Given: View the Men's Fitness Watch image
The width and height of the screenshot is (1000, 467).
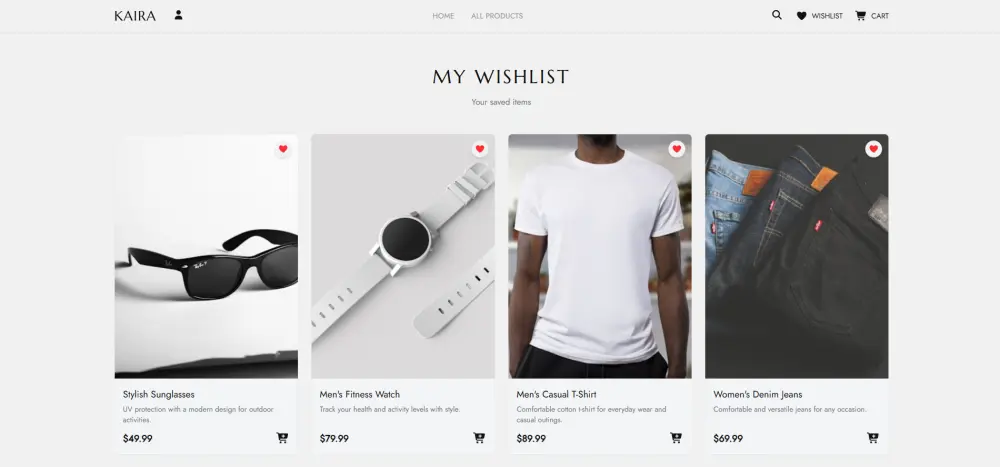Looking at the screenshot, I should [x=403, y=256].
